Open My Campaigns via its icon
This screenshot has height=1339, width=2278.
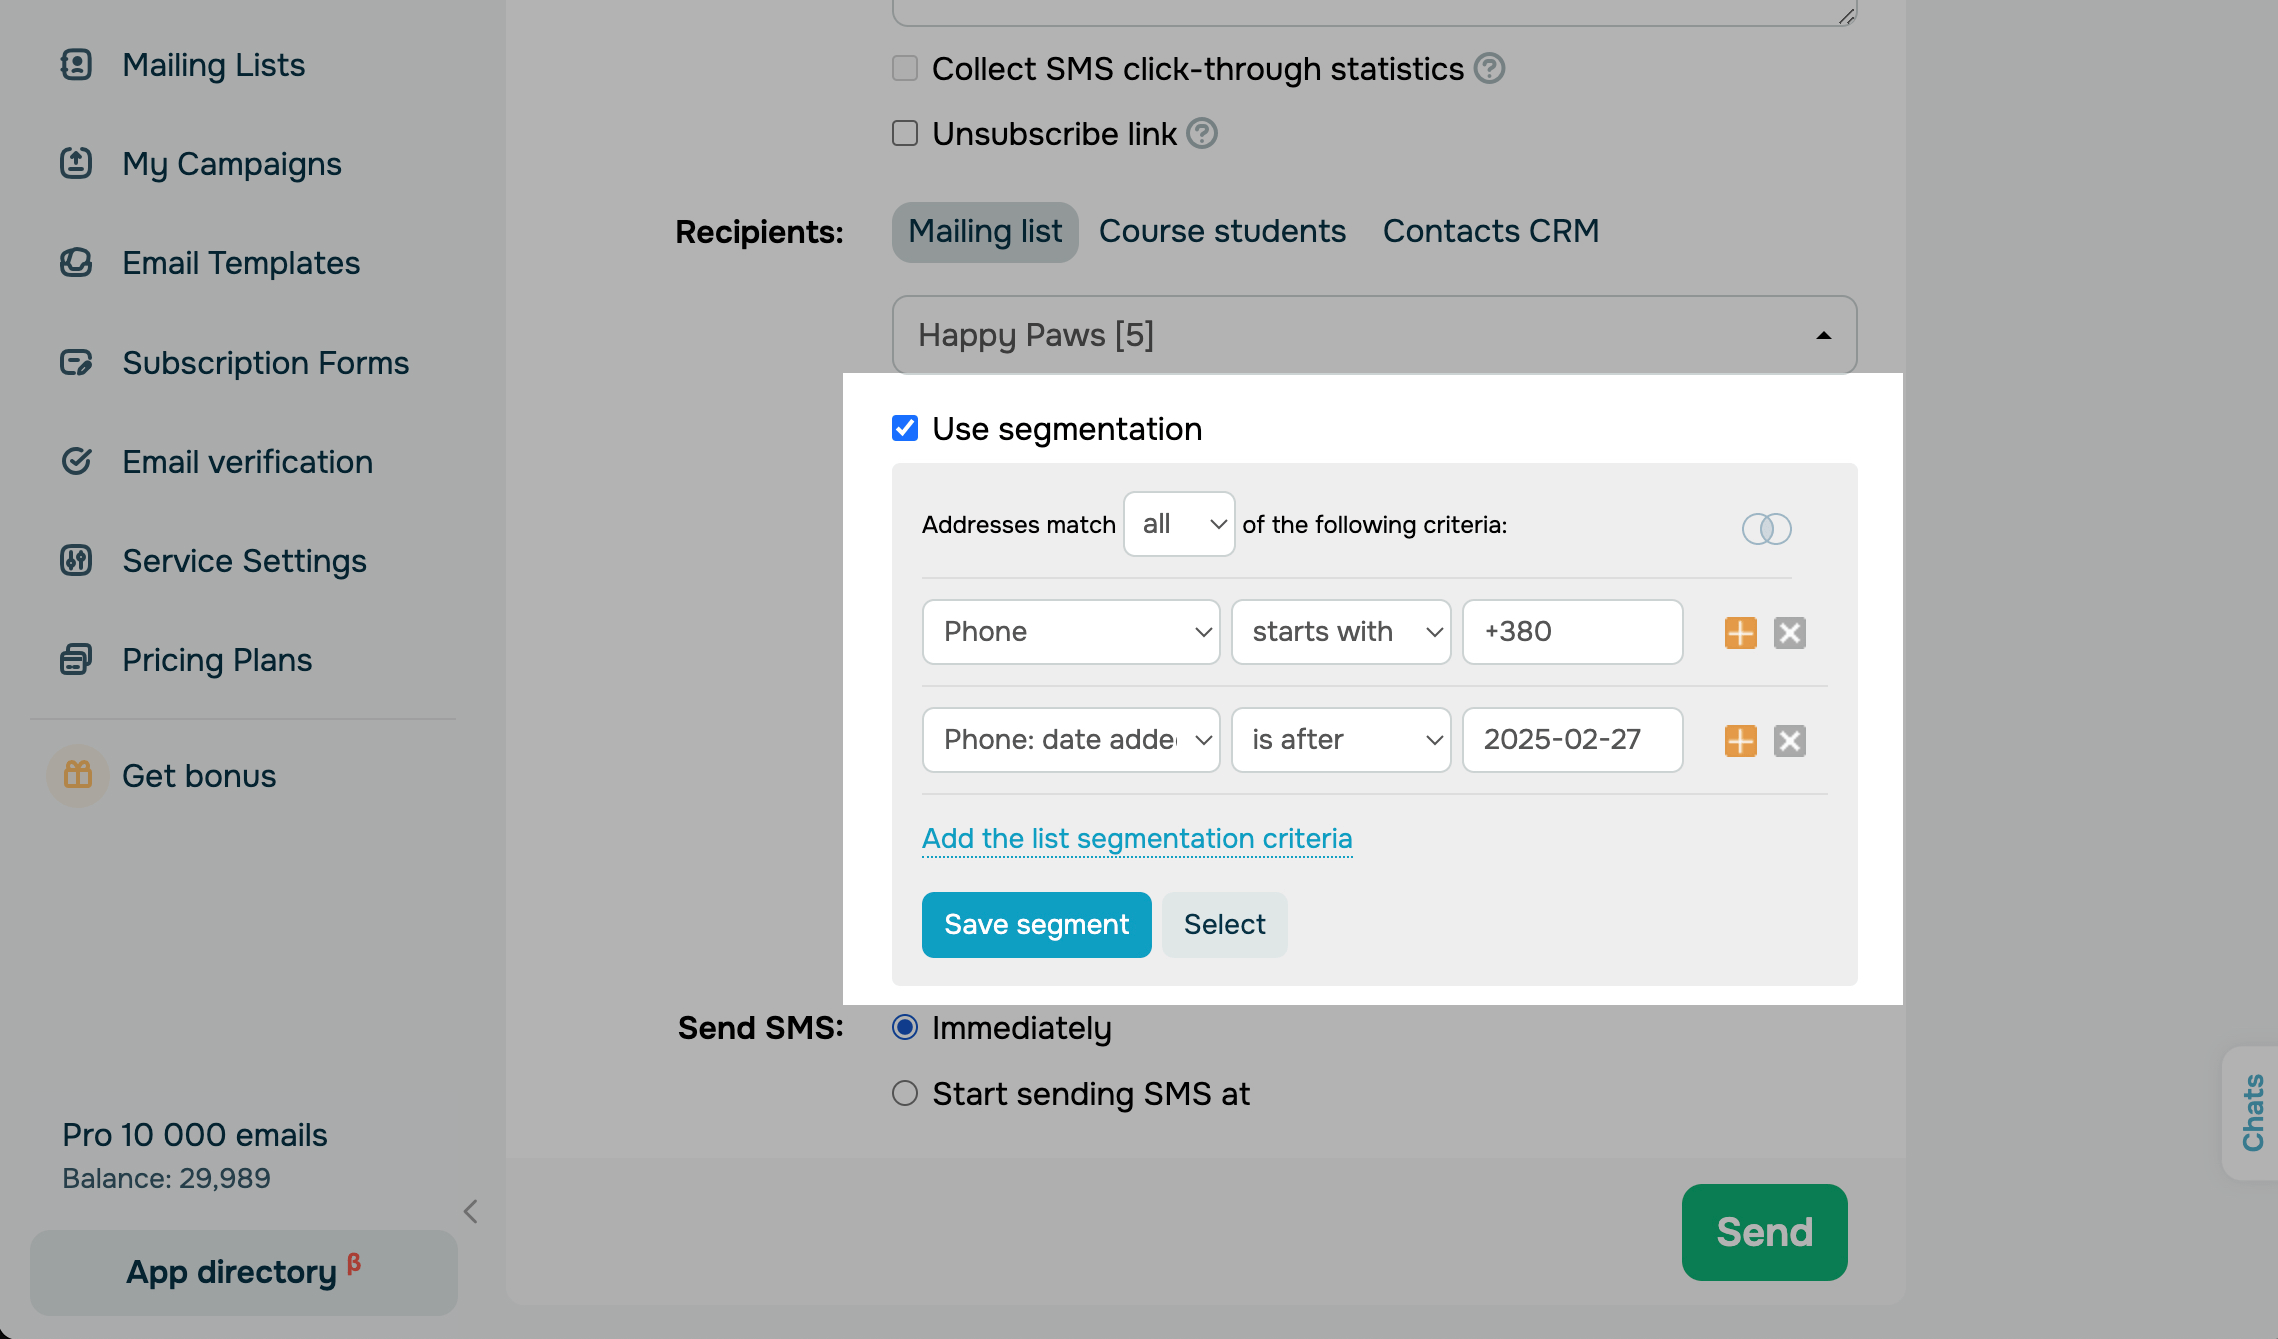tap(76, 163)
